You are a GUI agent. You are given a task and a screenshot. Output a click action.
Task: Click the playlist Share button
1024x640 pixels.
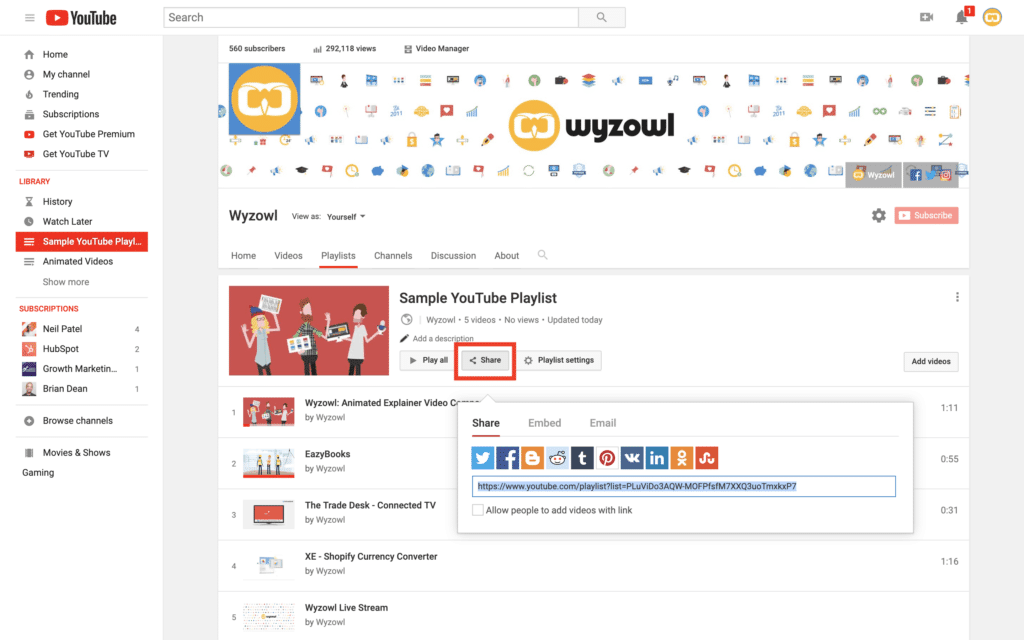485,360
